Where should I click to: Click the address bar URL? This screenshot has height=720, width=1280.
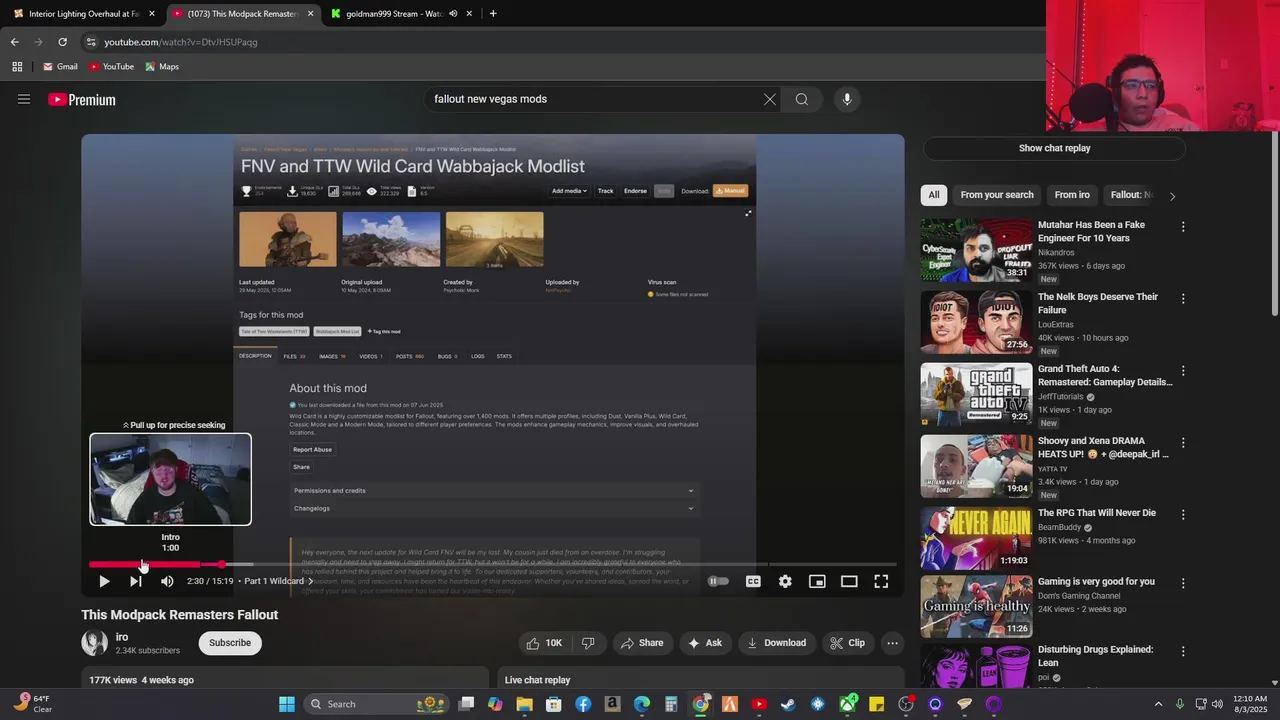180,42
